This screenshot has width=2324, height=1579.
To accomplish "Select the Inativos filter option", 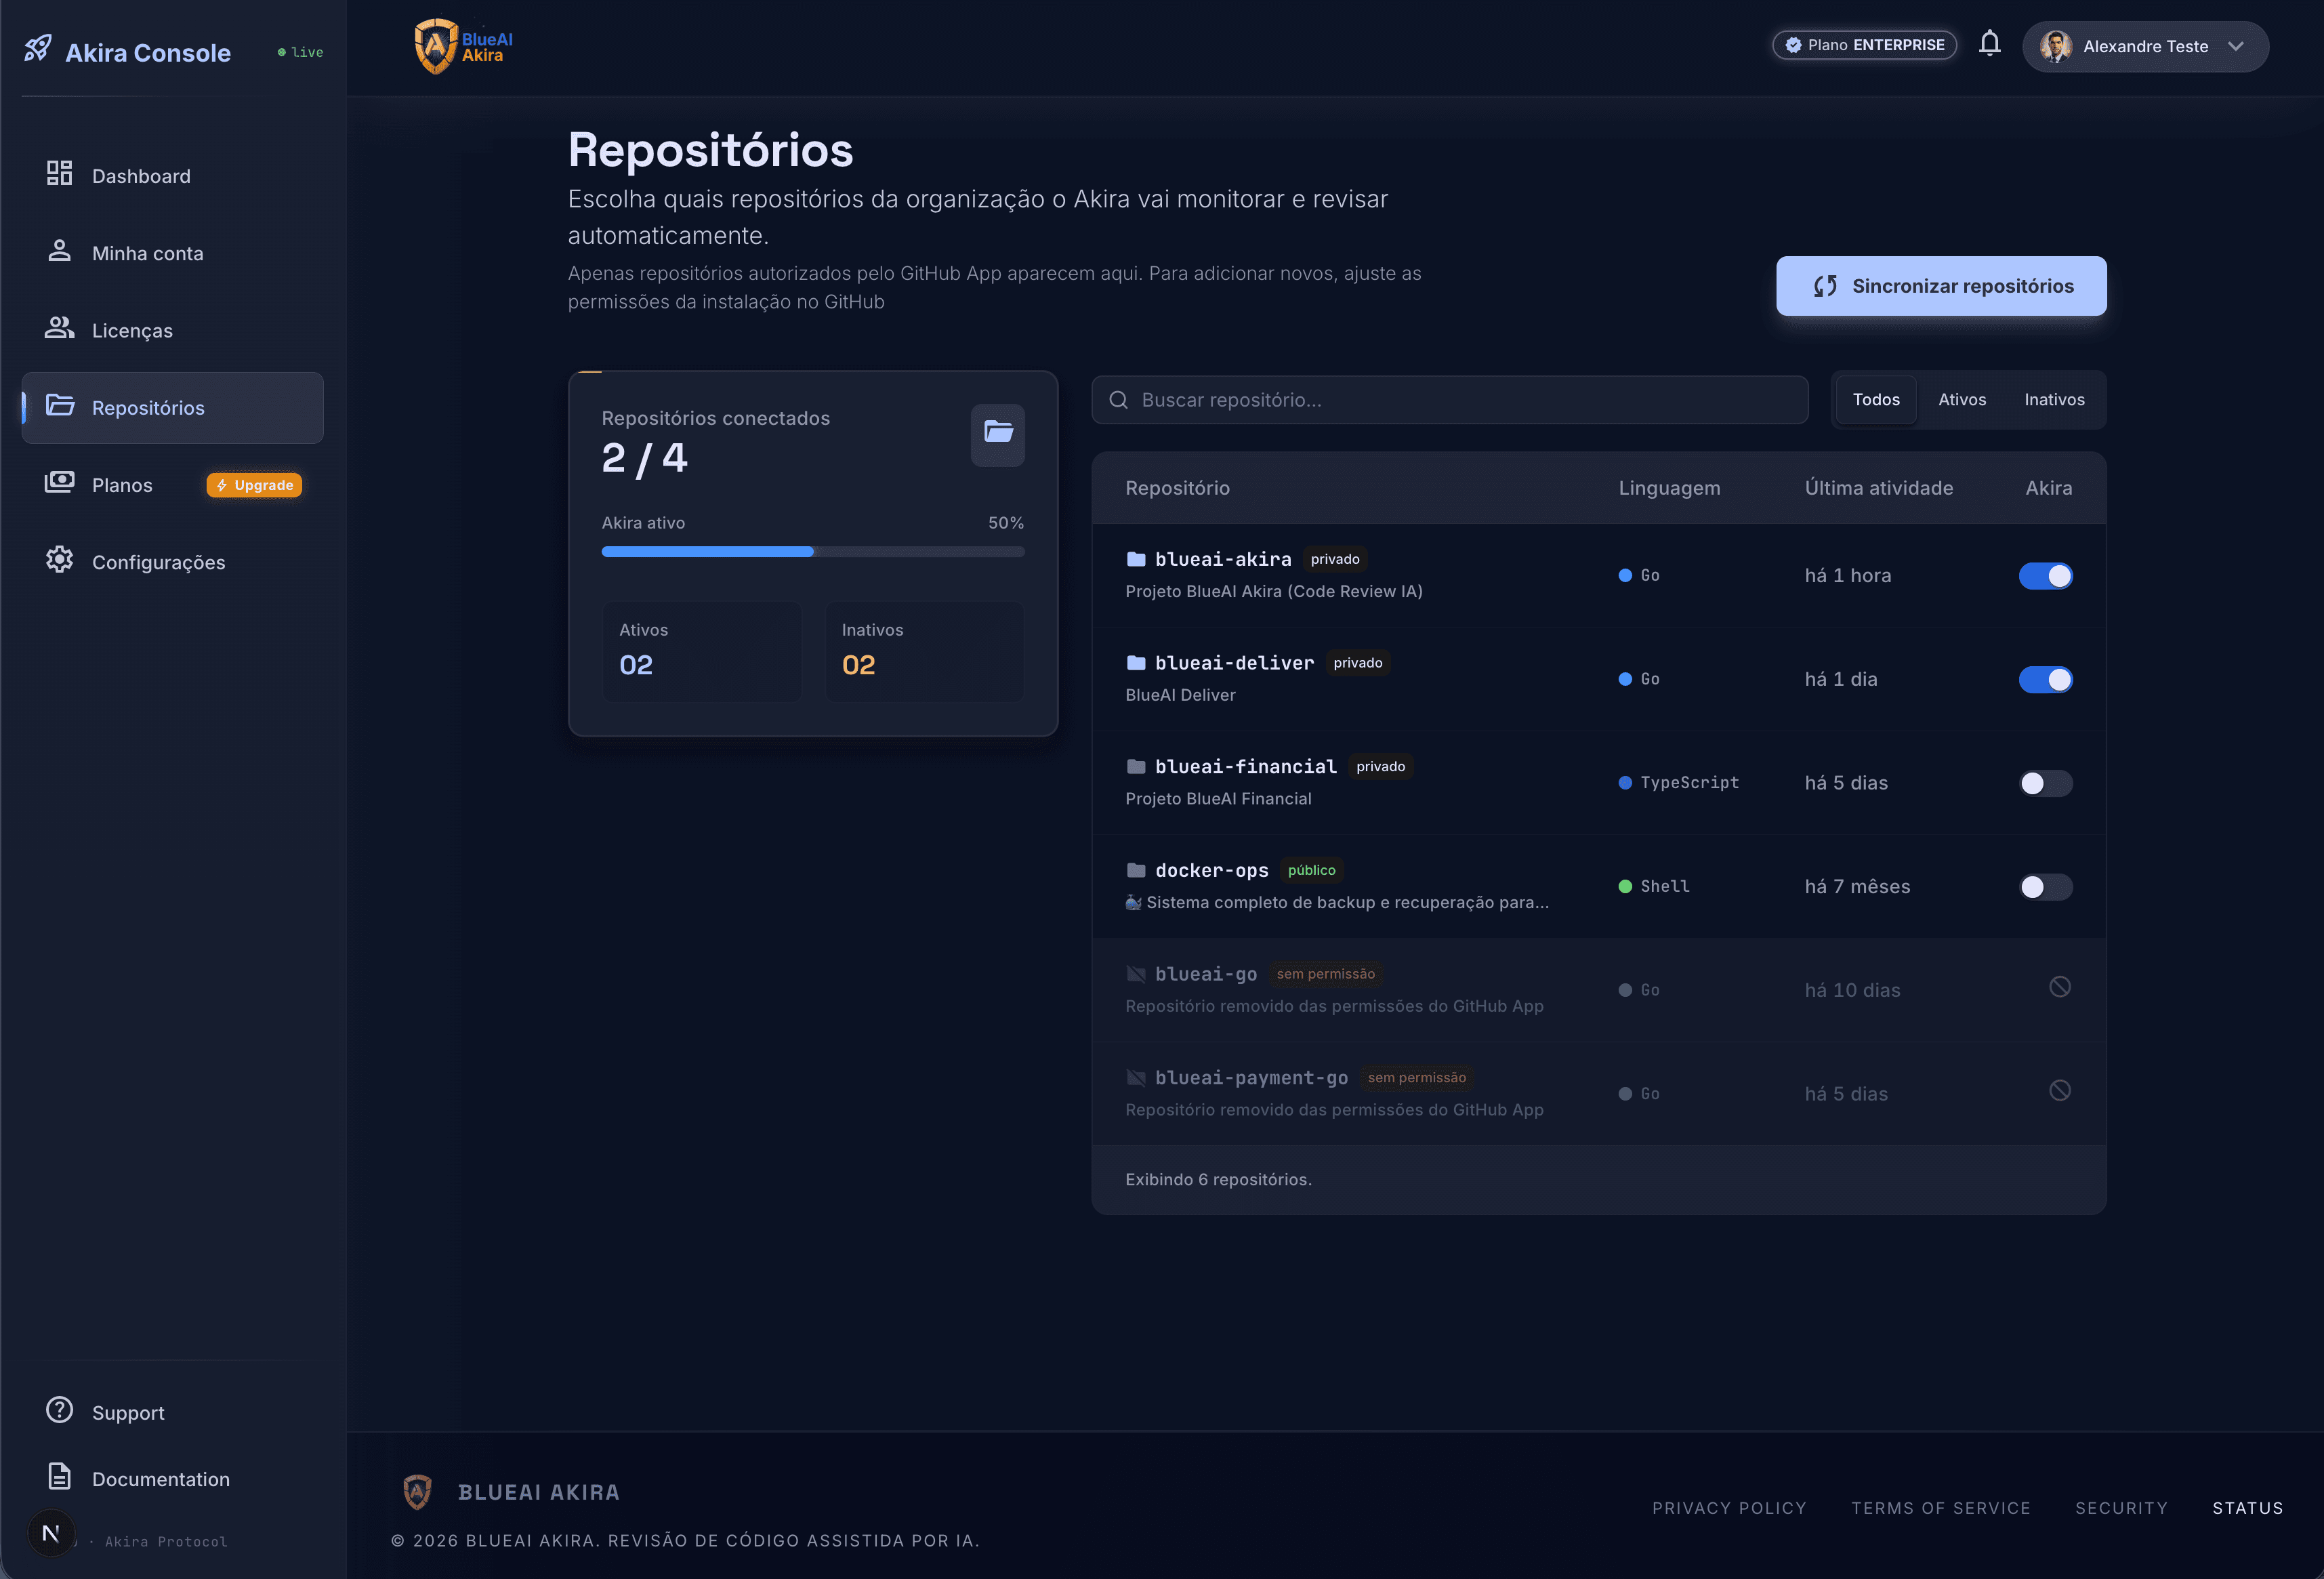I will click(x=2054, y=399).
